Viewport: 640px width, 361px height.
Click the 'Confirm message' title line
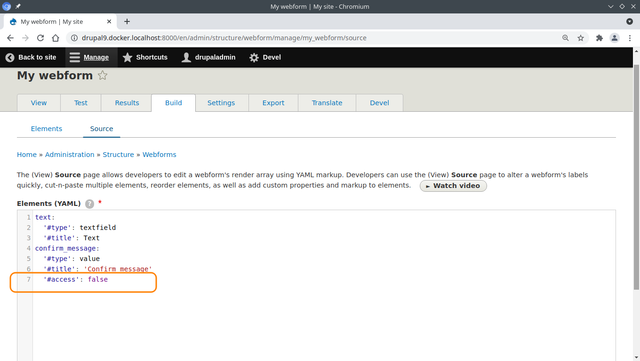(98, 269)
